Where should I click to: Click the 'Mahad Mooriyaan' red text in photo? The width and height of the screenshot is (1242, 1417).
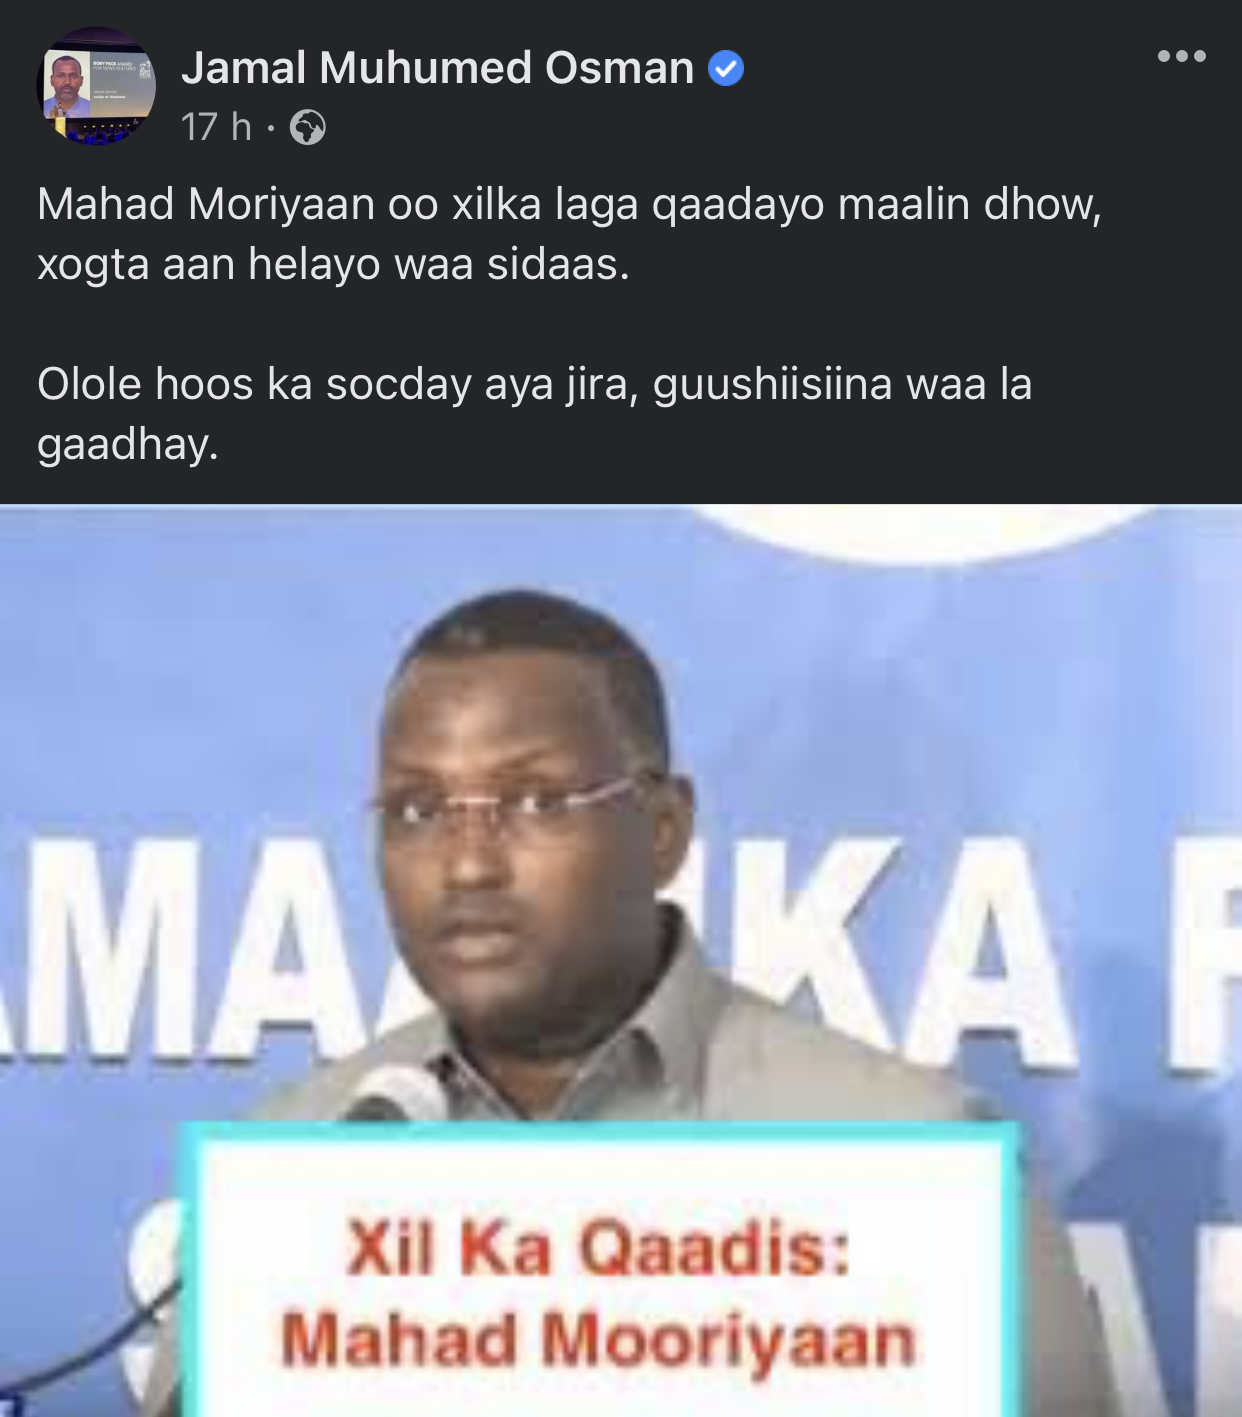point(598,1340)
